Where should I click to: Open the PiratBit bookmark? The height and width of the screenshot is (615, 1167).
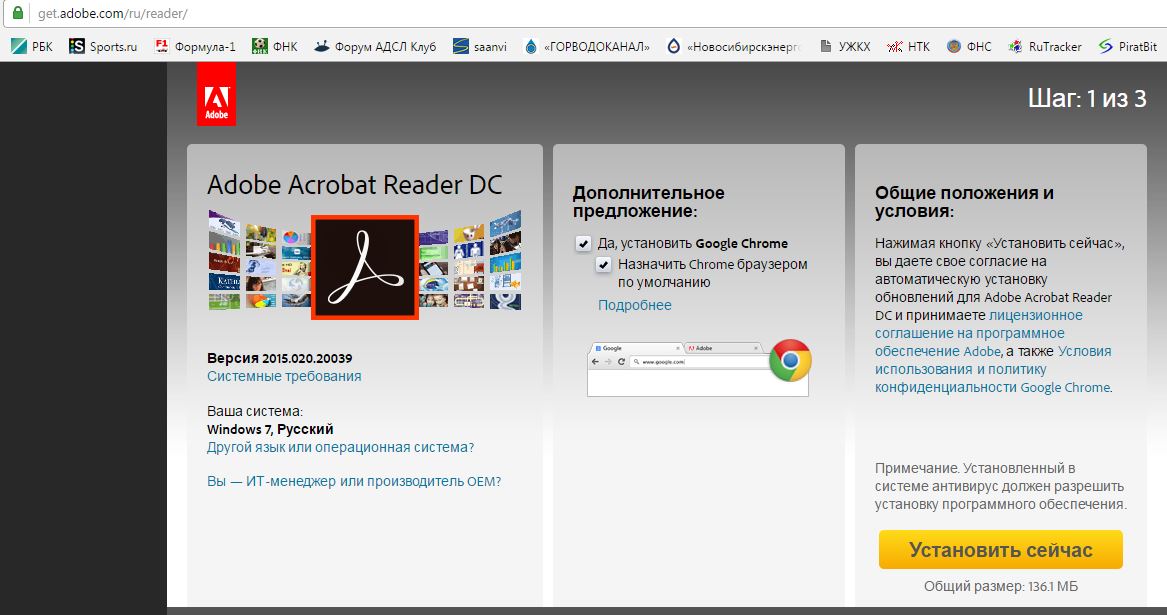tap(1128, 46)
